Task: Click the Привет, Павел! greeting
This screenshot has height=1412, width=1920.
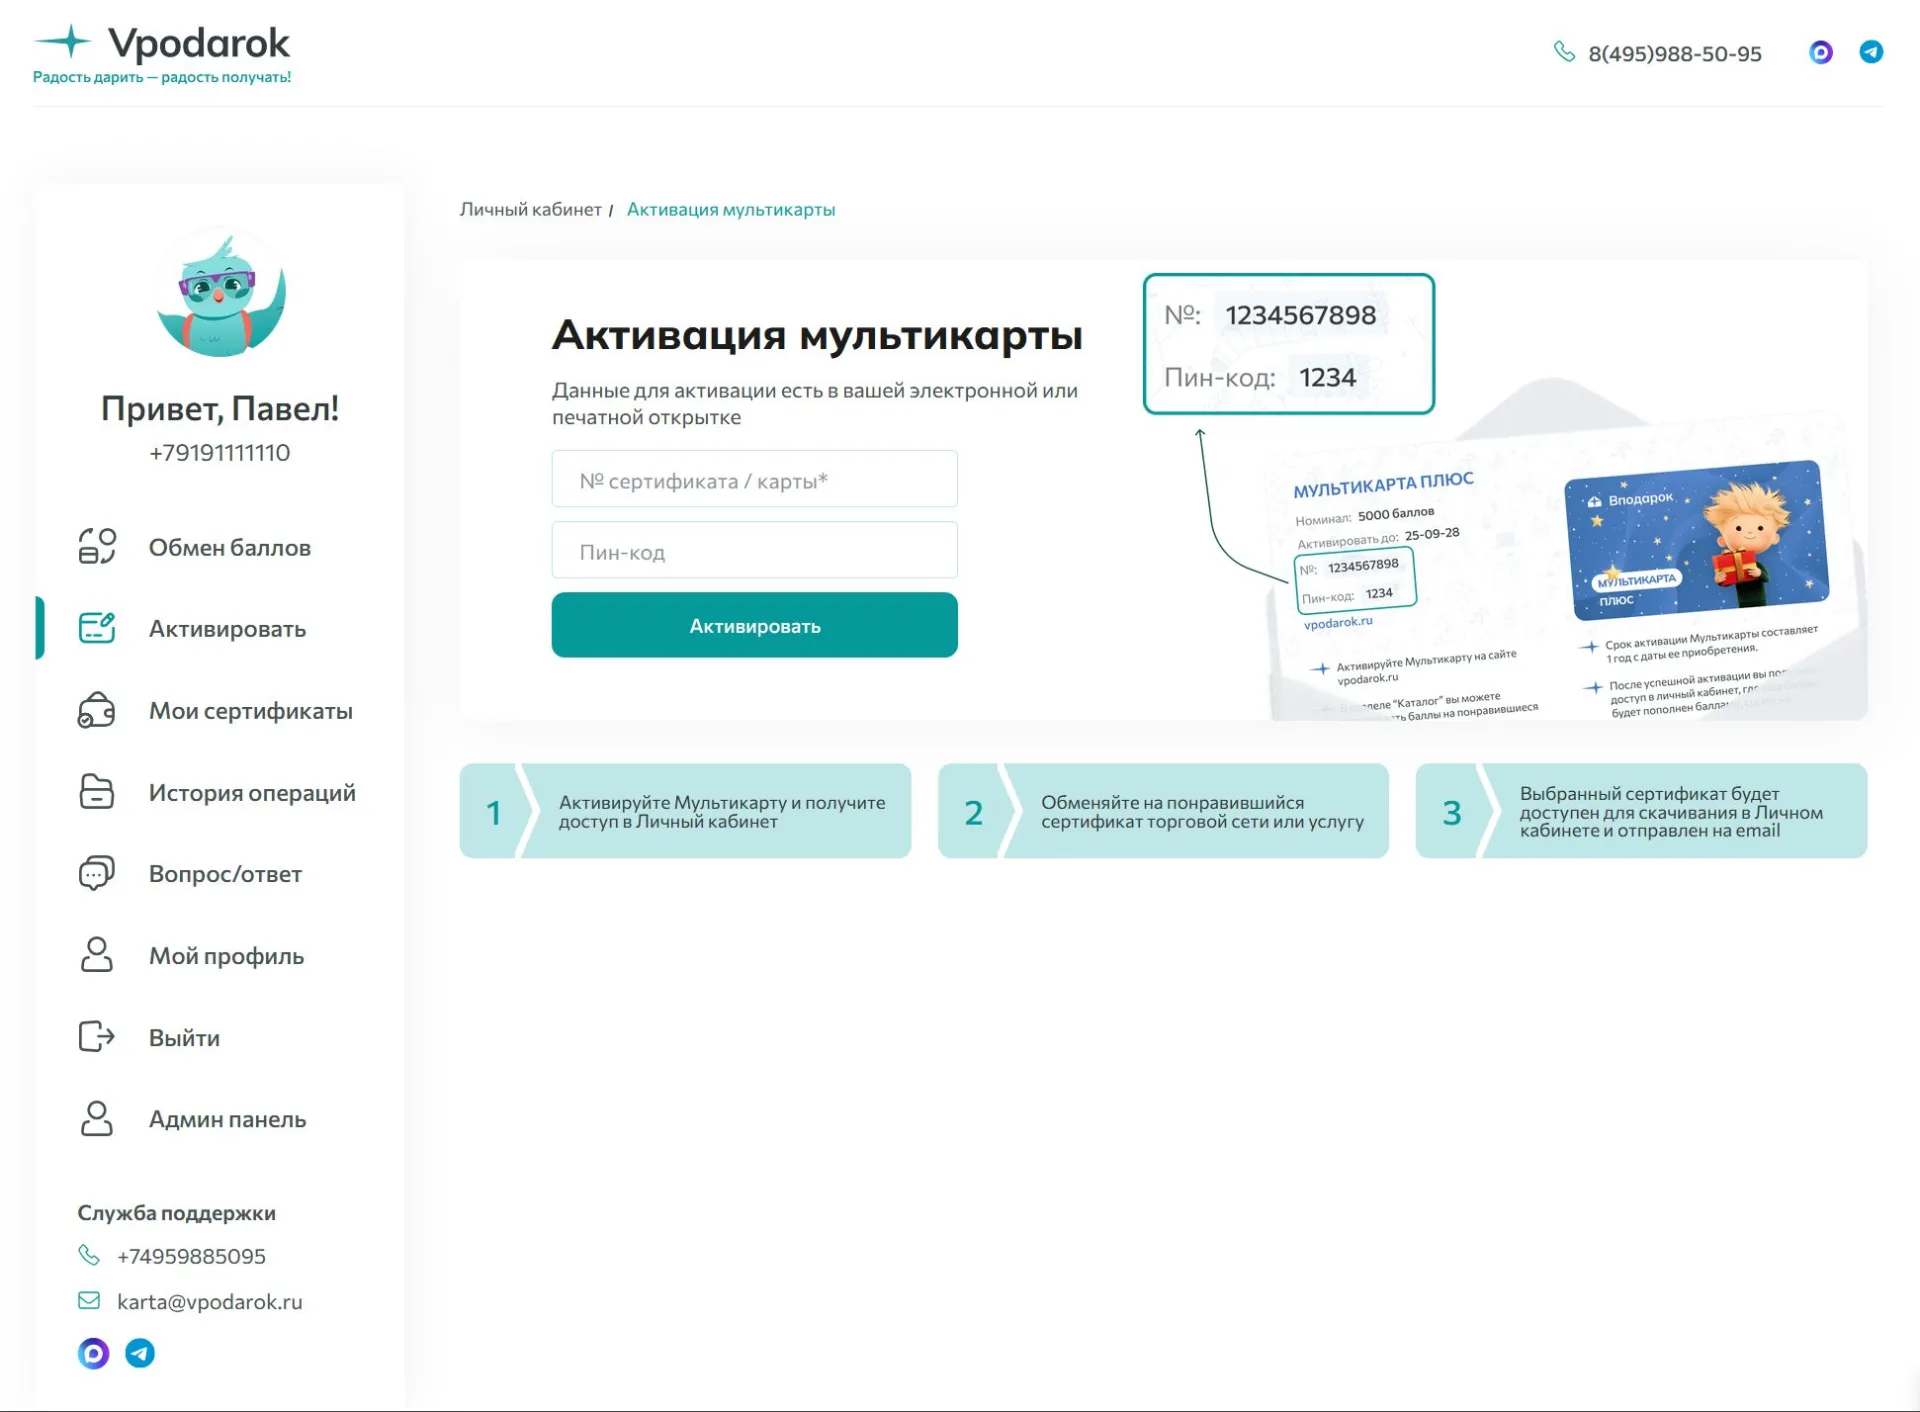Action: pos(220,408)
